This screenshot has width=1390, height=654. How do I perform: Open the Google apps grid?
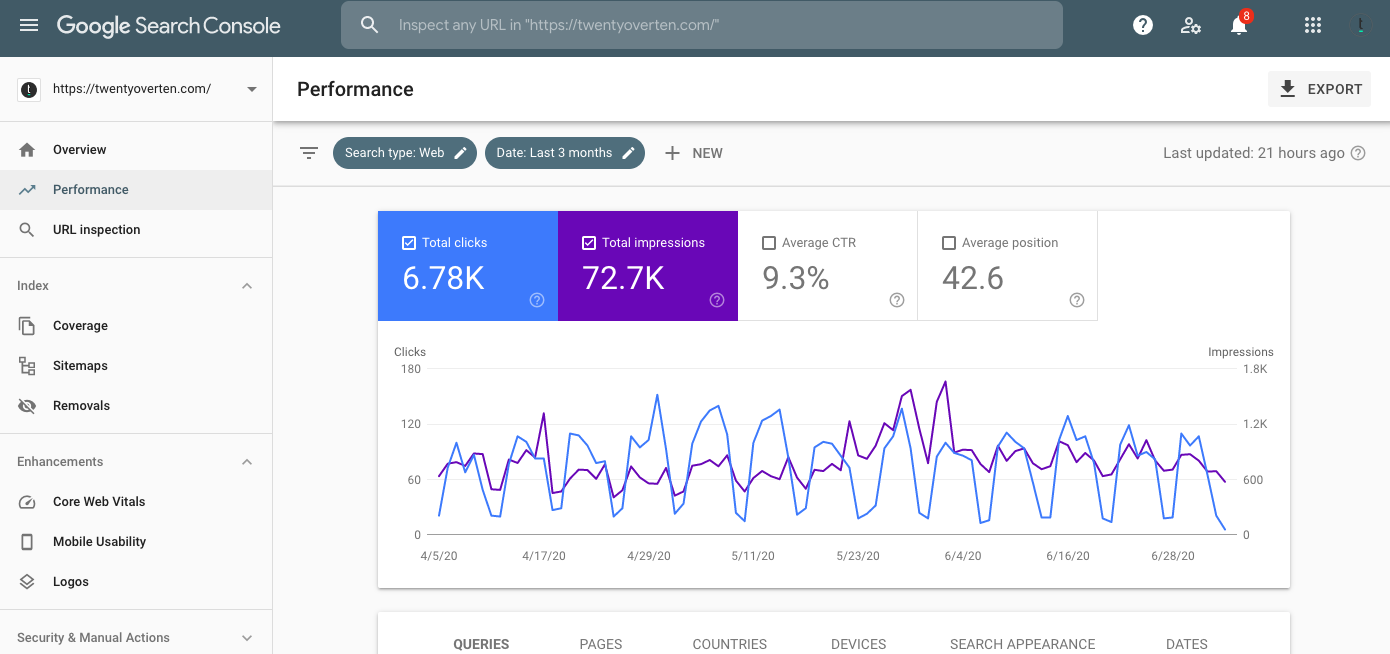point(1313,26)
